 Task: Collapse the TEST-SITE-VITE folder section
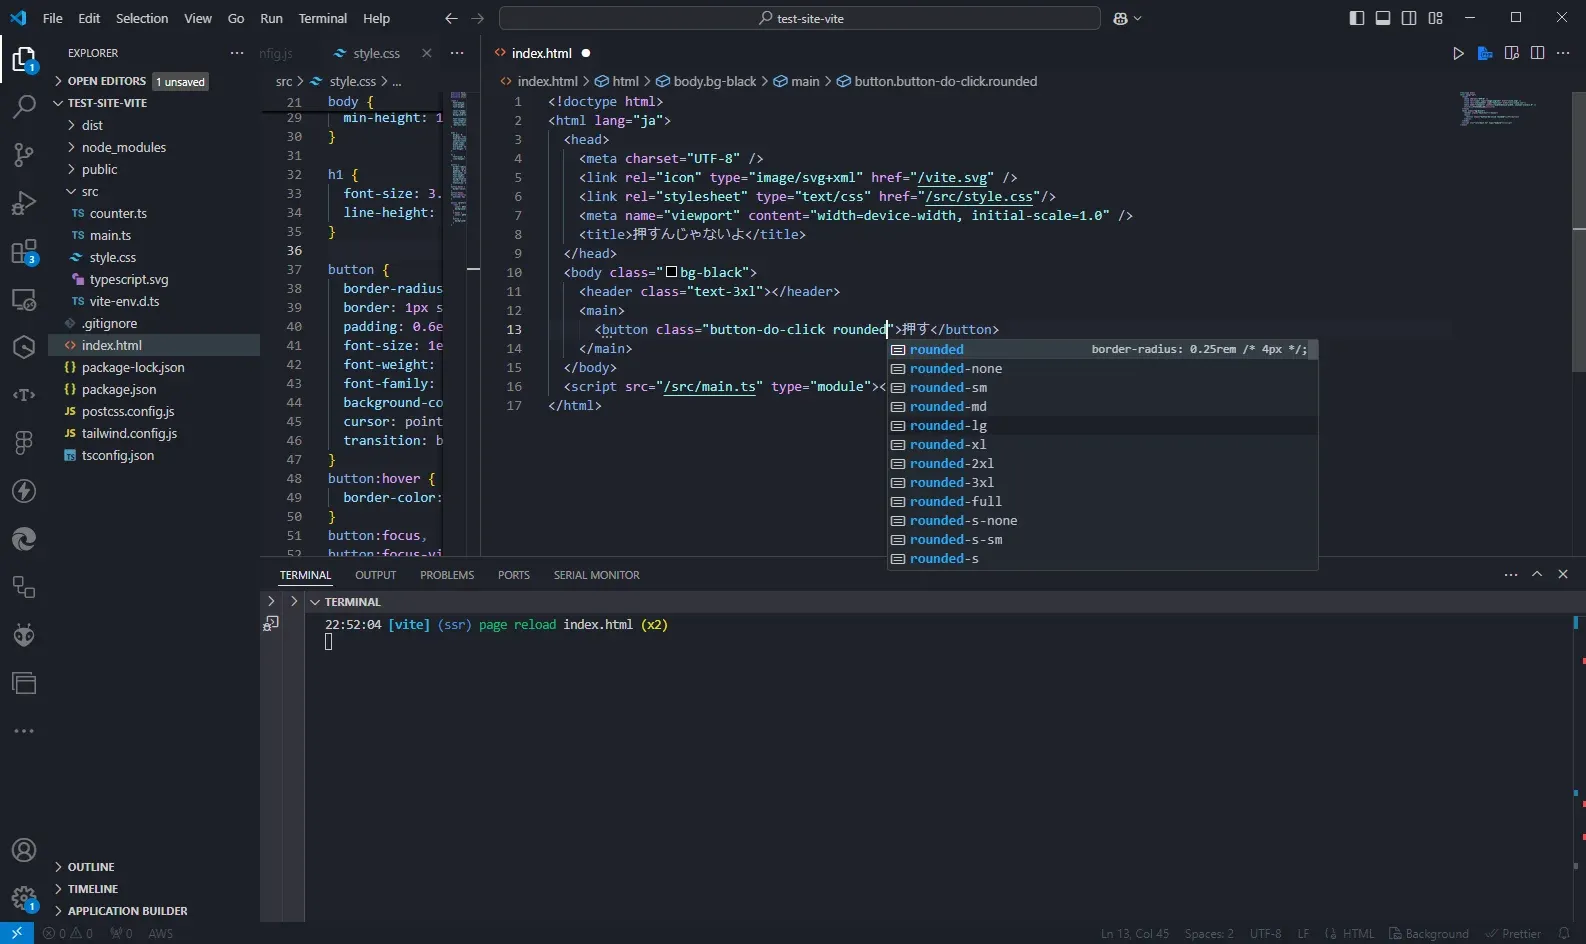(58, 103)
